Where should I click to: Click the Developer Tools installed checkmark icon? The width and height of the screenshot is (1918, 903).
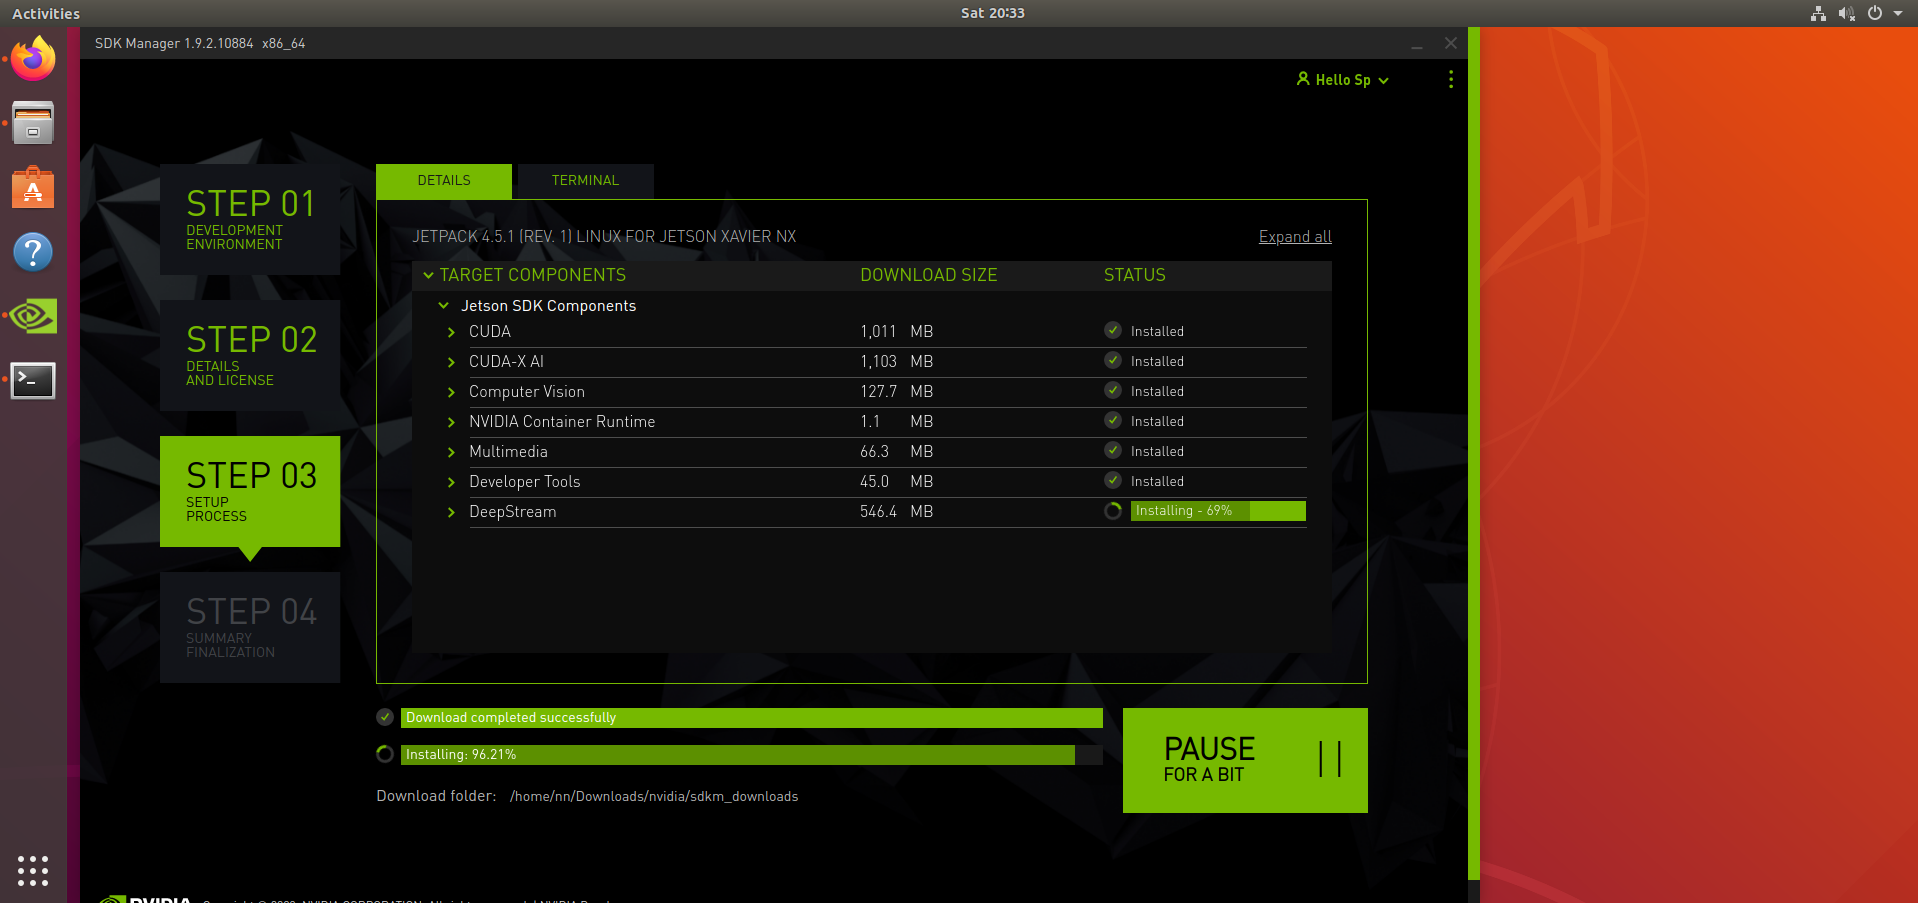tap(1113, 480)
